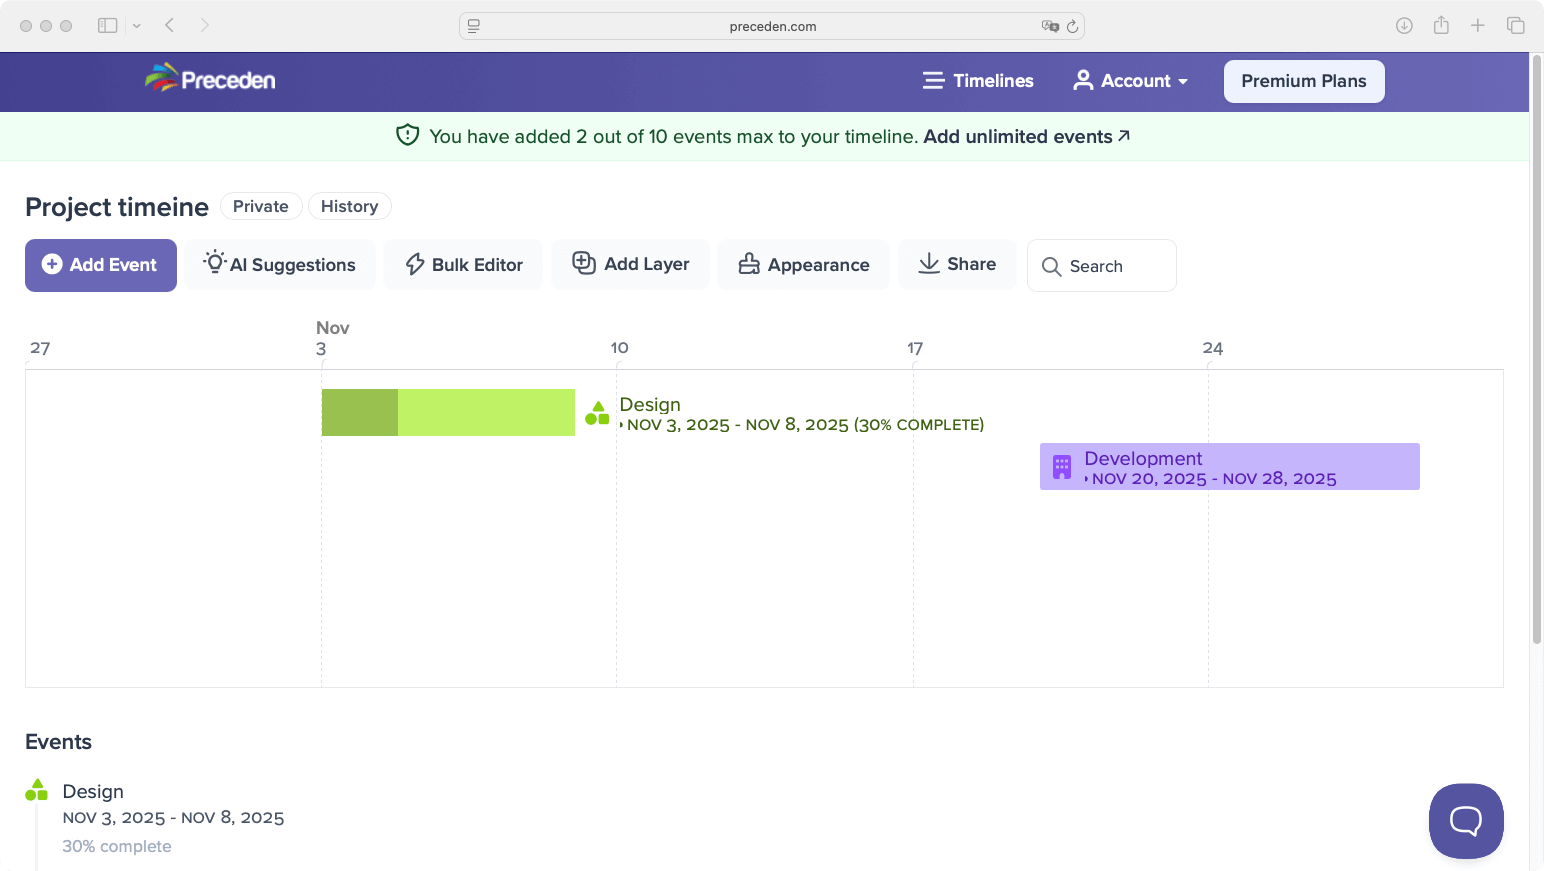Screen dimensions: 1544x871
Task: Follow the Add unlimited events link
Action: 1026,137
